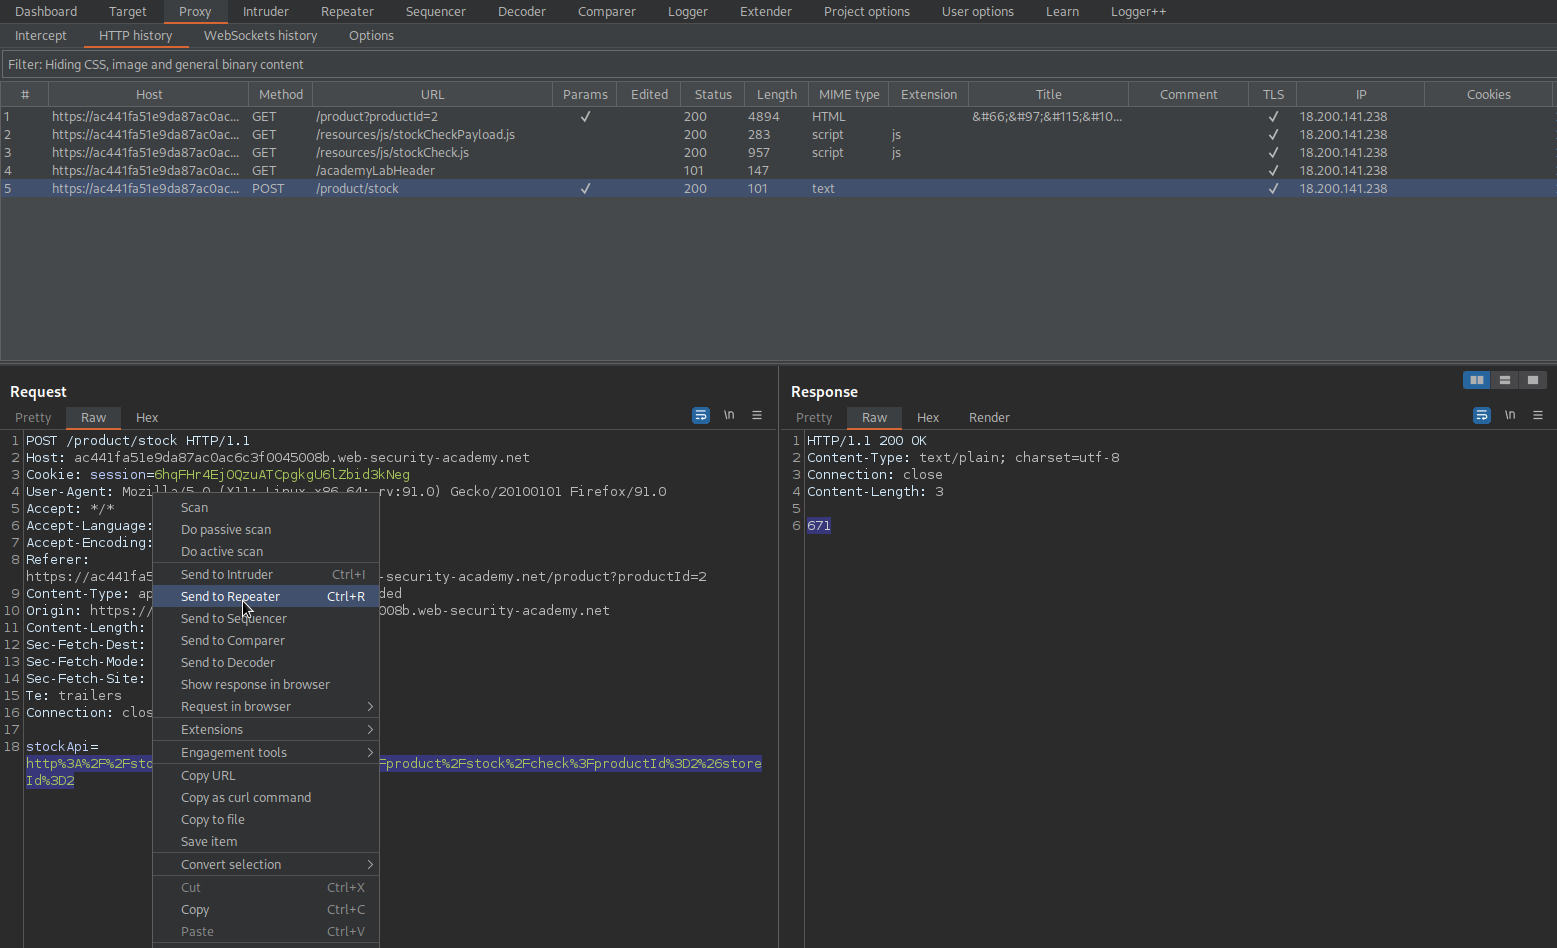Select the POST /product/stock history row
Image resolution: width=1557 pixels, height=948 pixels.
point(778,188)
